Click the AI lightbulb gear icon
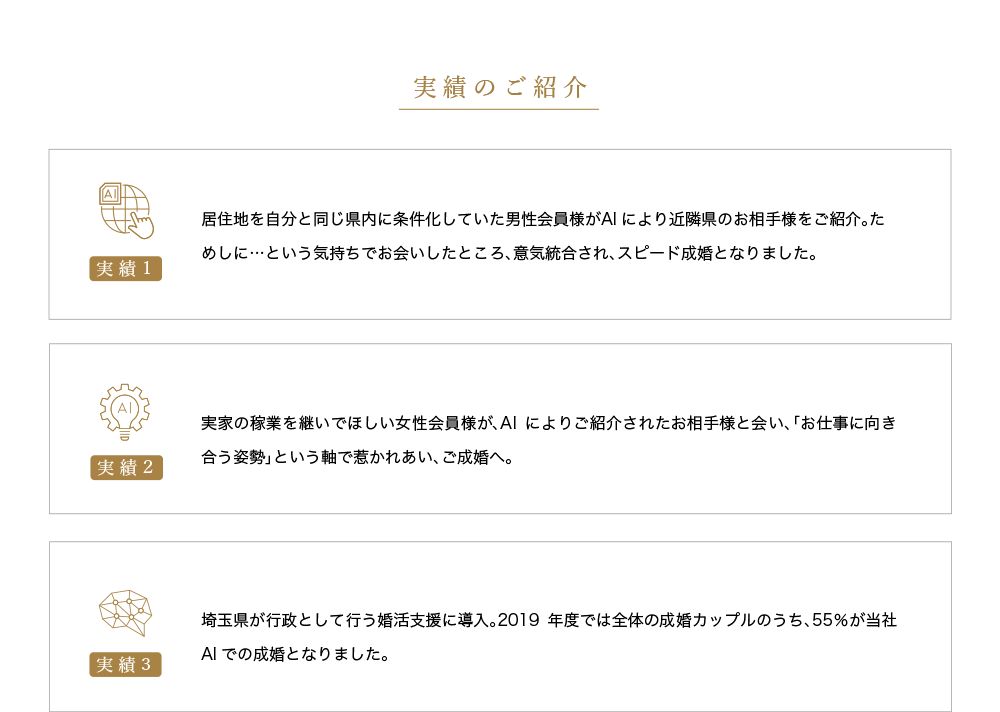The image size is (1000, 712). click(x=125, y=412)
